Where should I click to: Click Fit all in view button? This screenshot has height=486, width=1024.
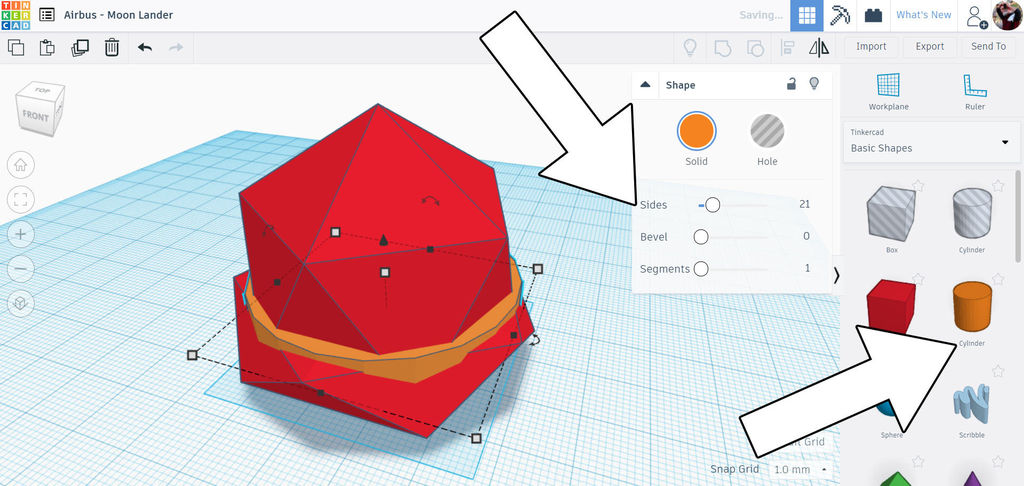pyautogui.click(x=20, y=199)
